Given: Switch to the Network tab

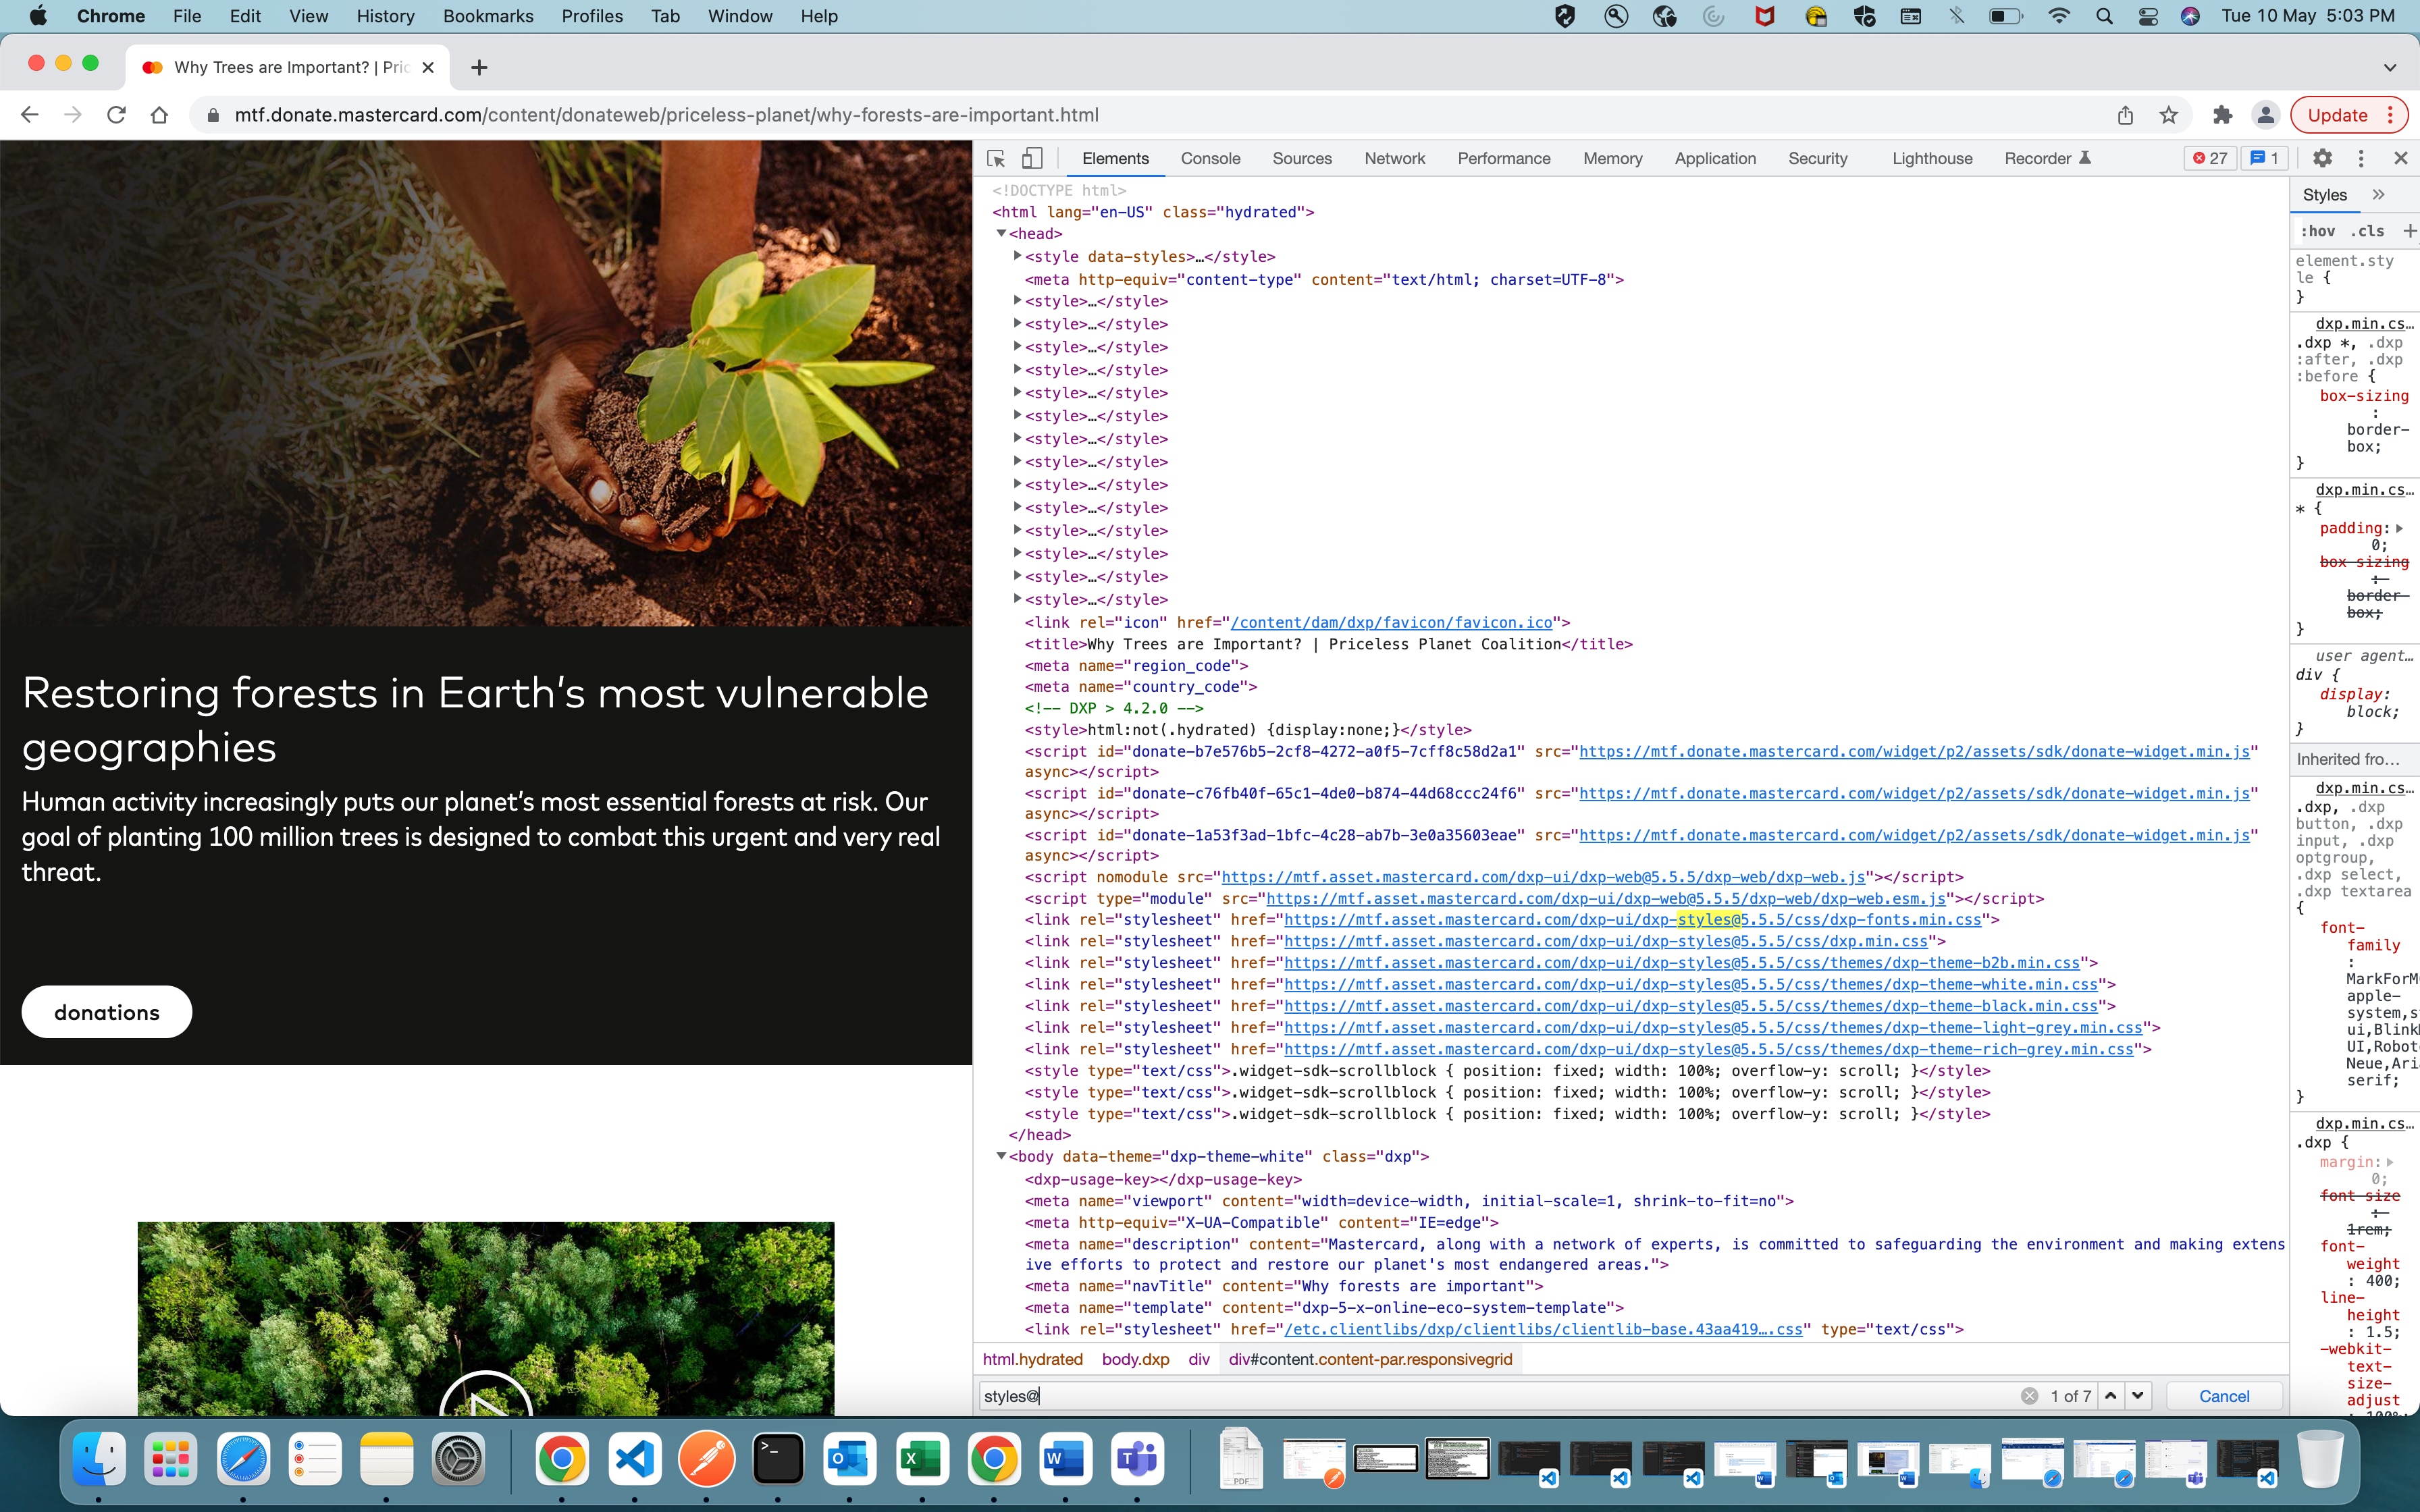Looking at the screenshot, I should (x=1394, y=158).
